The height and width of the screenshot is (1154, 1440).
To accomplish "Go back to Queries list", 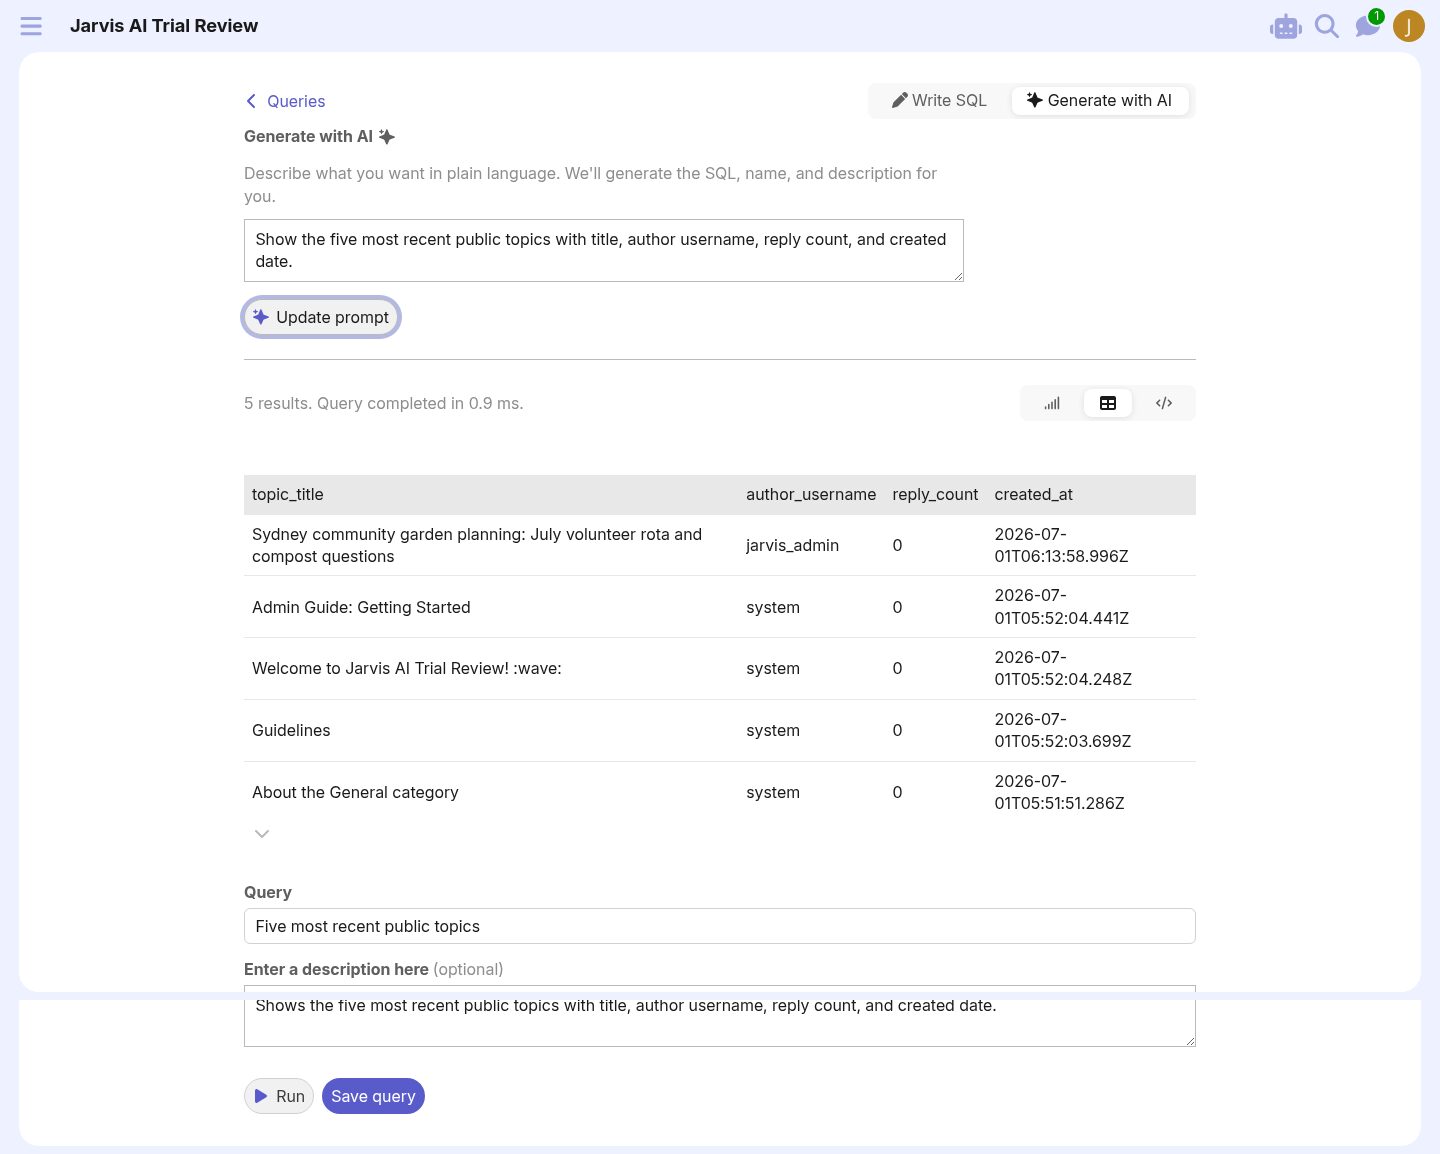I will pos(296,101).
